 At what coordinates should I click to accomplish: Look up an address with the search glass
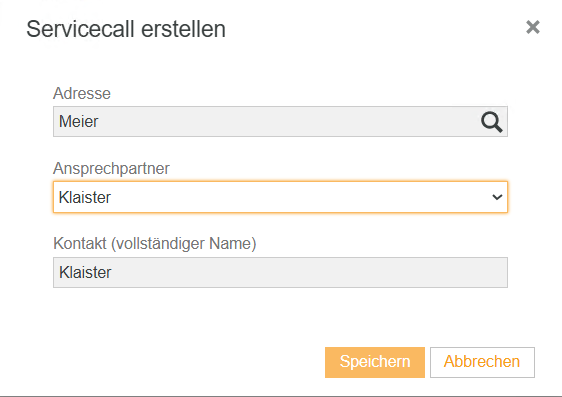pyautogui.click(x=492, y=122)
